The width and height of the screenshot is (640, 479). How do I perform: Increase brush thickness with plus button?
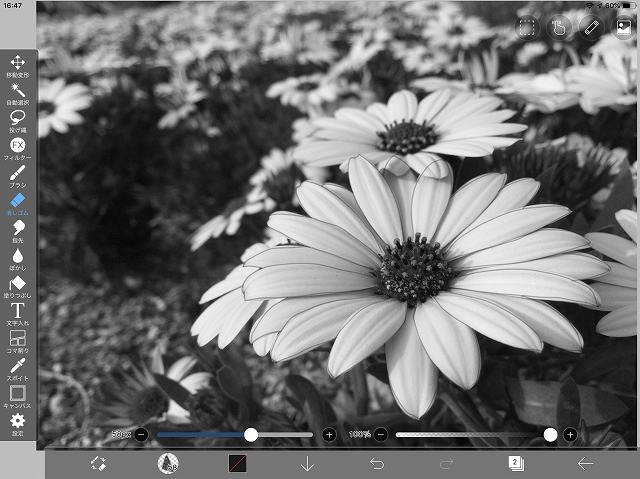coord(329,435)
